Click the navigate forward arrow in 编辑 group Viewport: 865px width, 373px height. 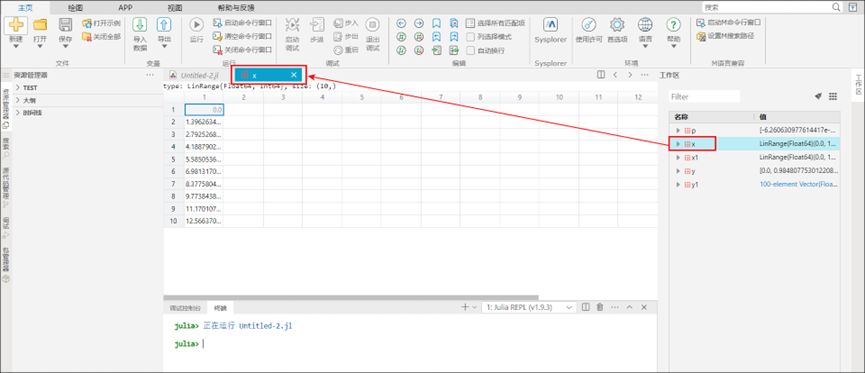pos(419,23)
